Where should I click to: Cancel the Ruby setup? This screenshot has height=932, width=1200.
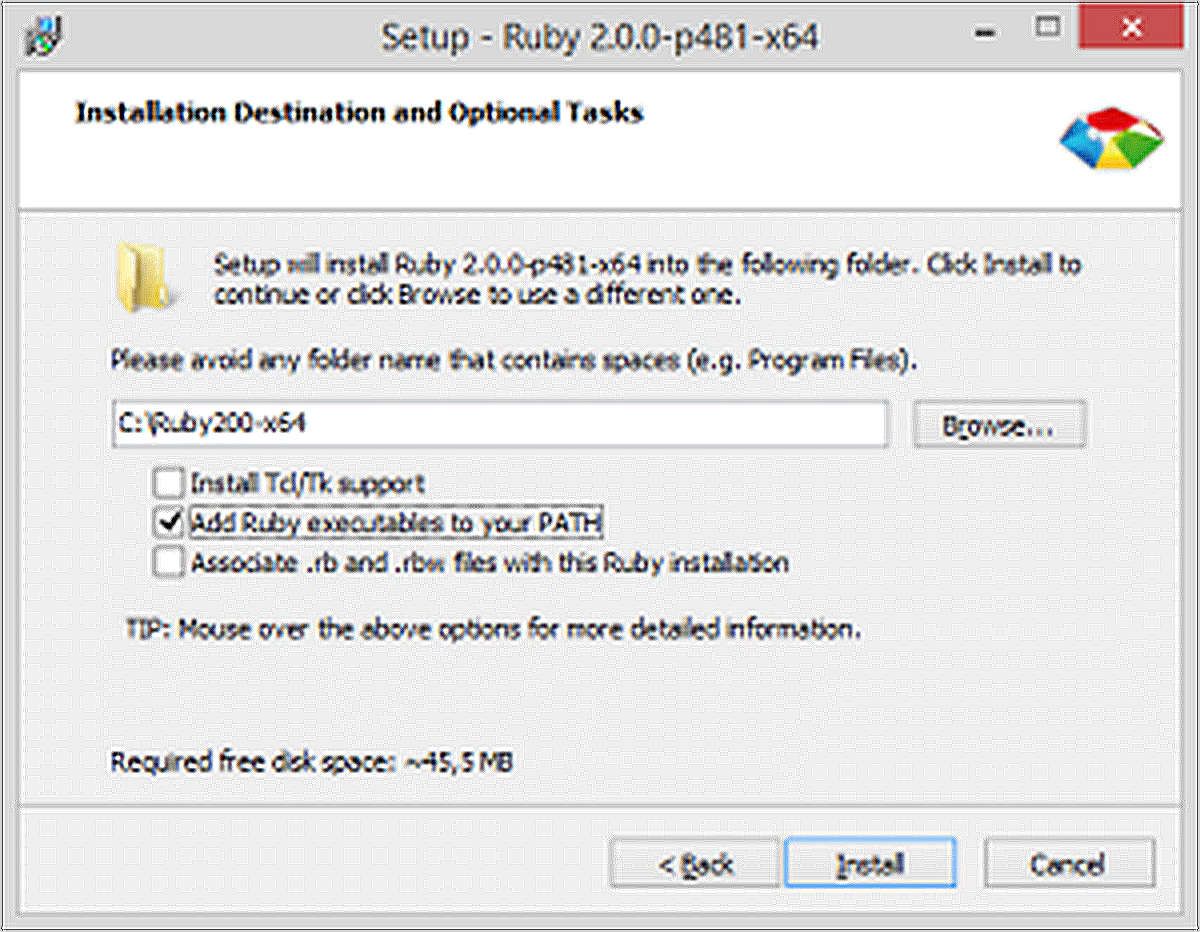1069,863
